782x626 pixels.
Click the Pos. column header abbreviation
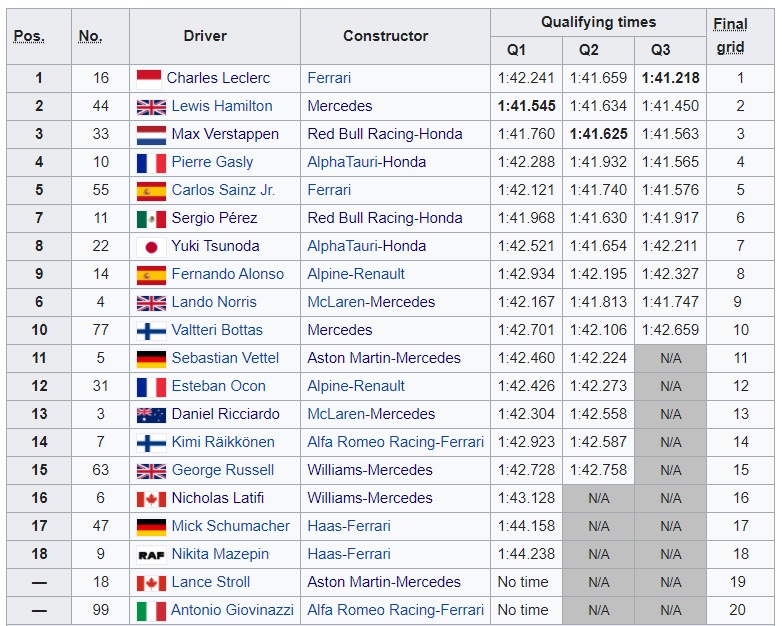tap(29, 36)
